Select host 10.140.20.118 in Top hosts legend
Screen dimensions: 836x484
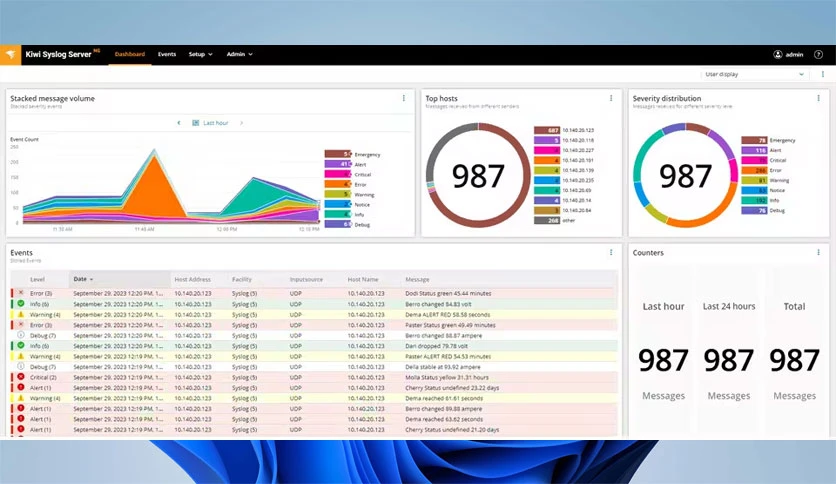pyautogui.click(x=564, y=140)
